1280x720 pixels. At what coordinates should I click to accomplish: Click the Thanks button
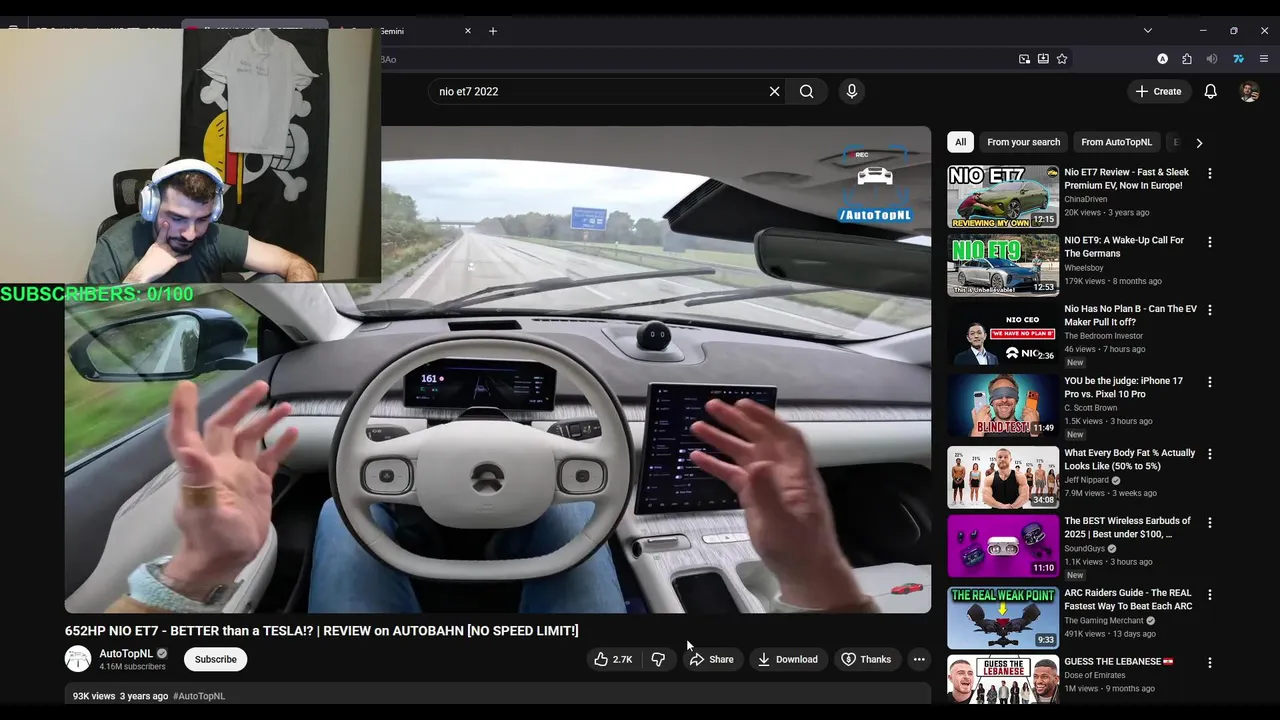866,659
